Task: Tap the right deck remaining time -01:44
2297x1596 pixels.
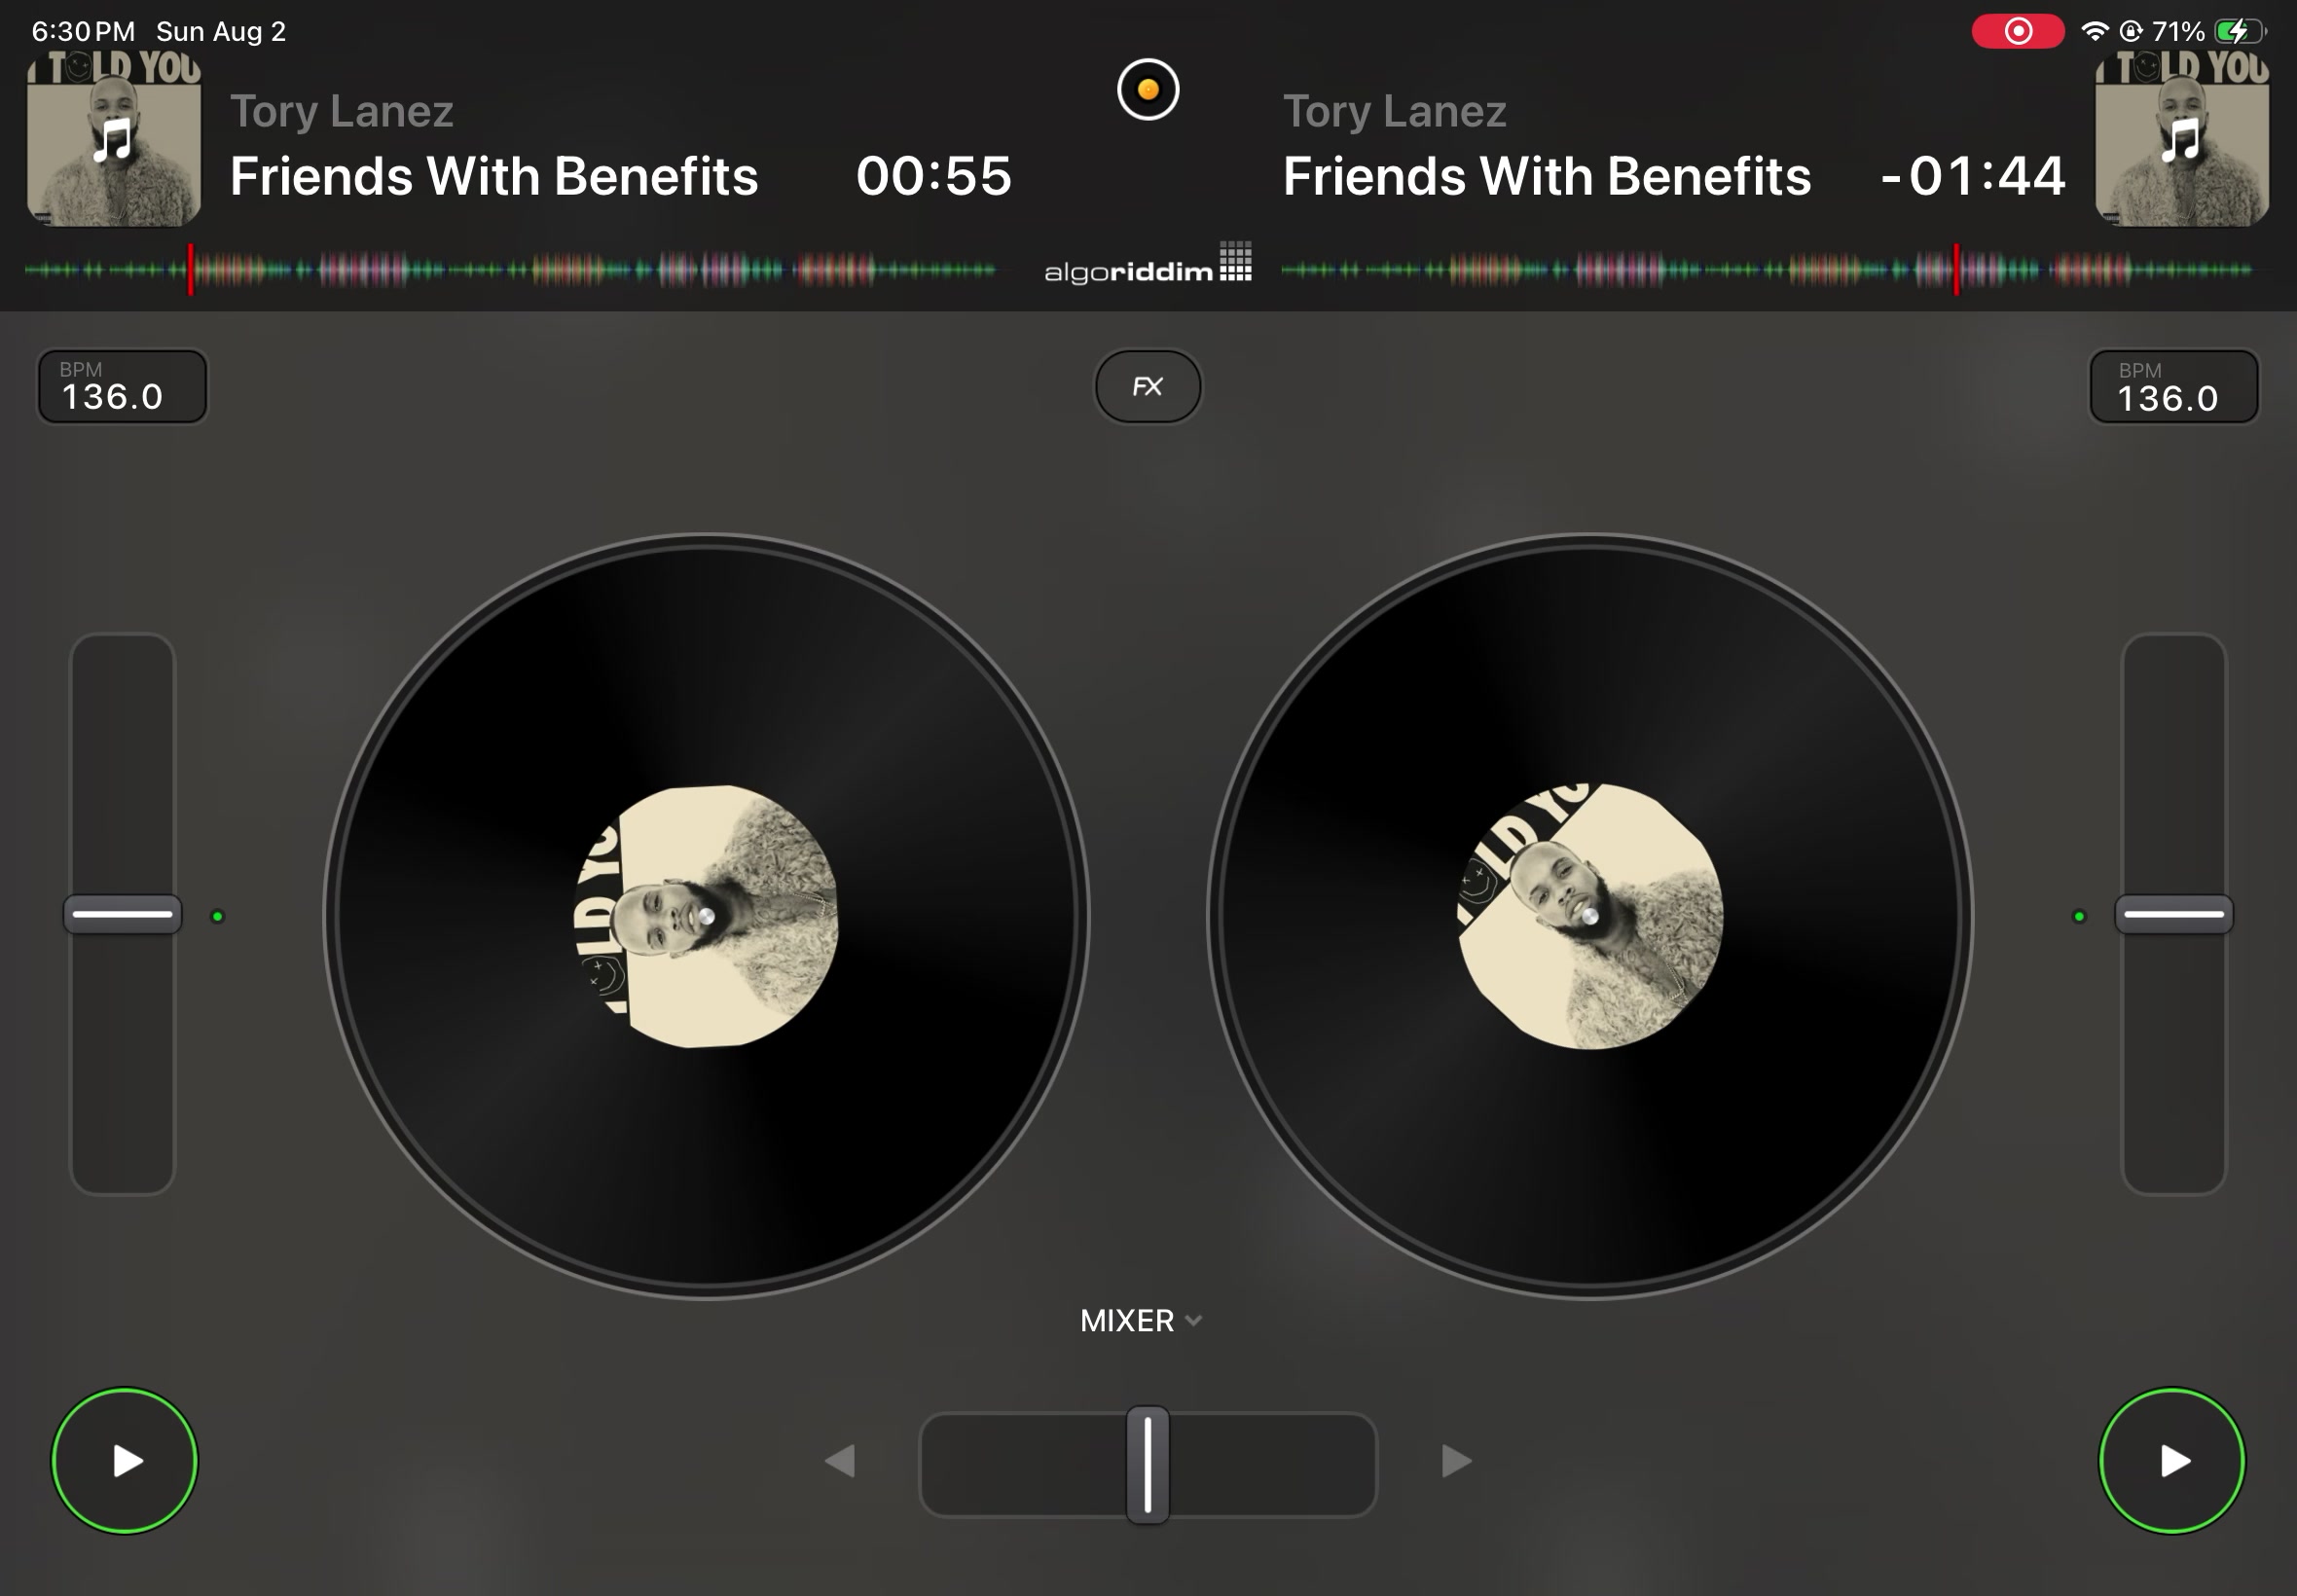Action: tap(1972, 176)
